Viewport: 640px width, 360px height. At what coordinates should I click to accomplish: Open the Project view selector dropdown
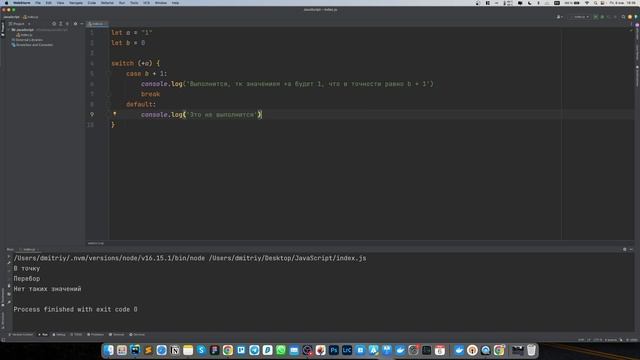(19, 24)
